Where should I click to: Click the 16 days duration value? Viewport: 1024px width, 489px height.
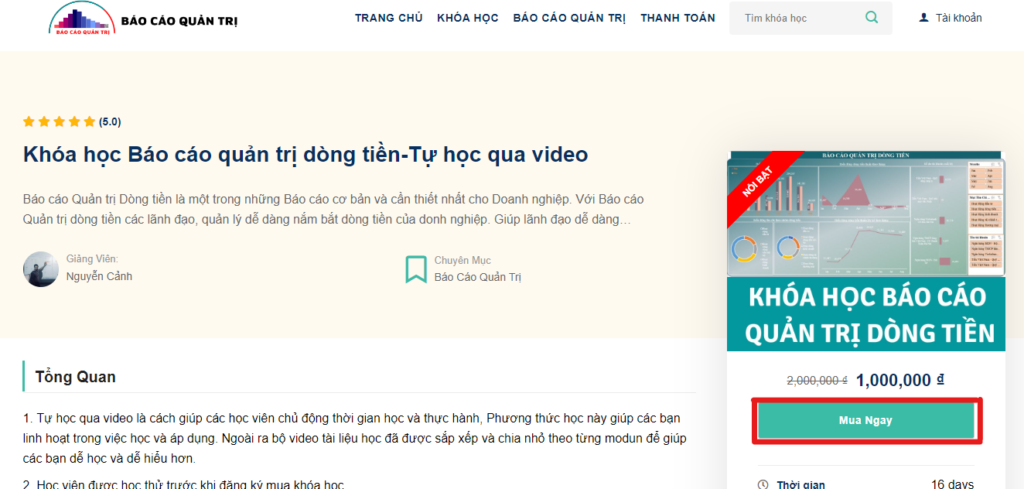(952, 485)
